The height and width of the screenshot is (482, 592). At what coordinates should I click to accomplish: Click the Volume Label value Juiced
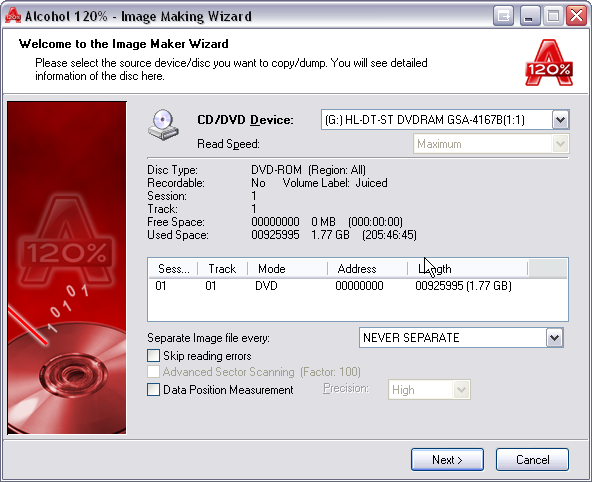[x=372, y=183]
